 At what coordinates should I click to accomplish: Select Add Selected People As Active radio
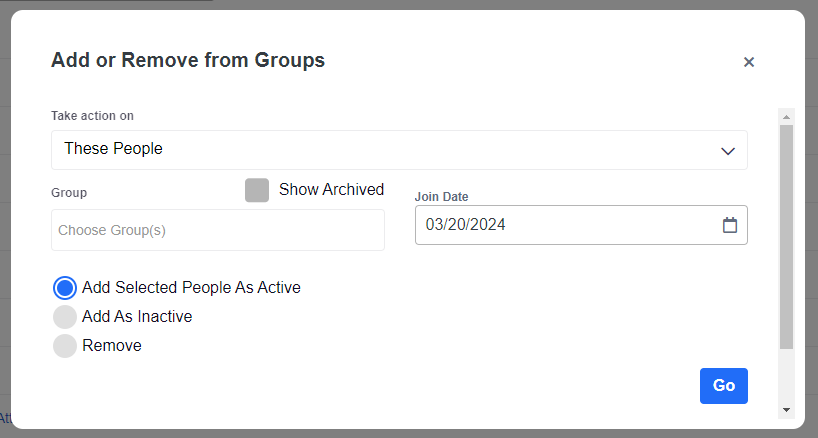pyautogui.click(x=65, y=288)
